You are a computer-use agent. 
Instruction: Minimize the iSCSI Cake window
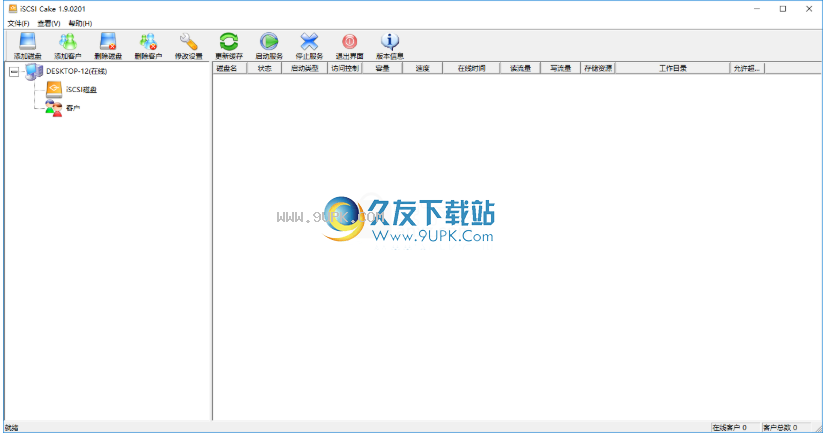tap(757, 8)
